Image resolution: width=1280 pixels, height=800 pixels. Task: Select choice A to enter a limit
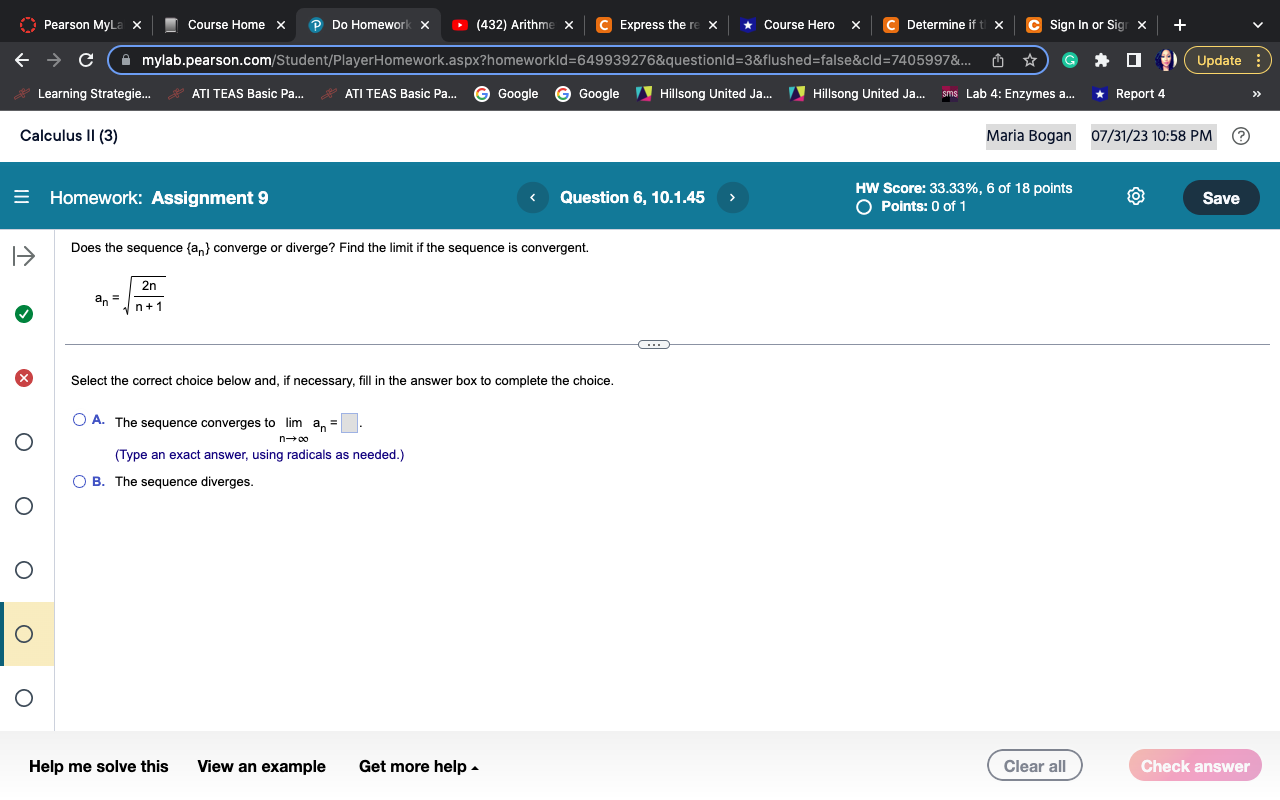[x=78, y=419]
